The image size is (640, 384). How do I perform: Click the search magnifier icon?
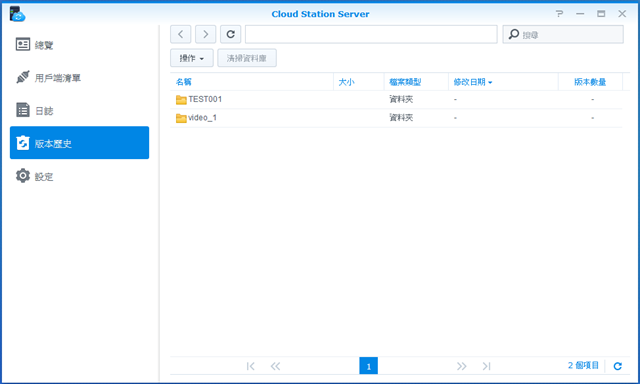click(514, 34)
